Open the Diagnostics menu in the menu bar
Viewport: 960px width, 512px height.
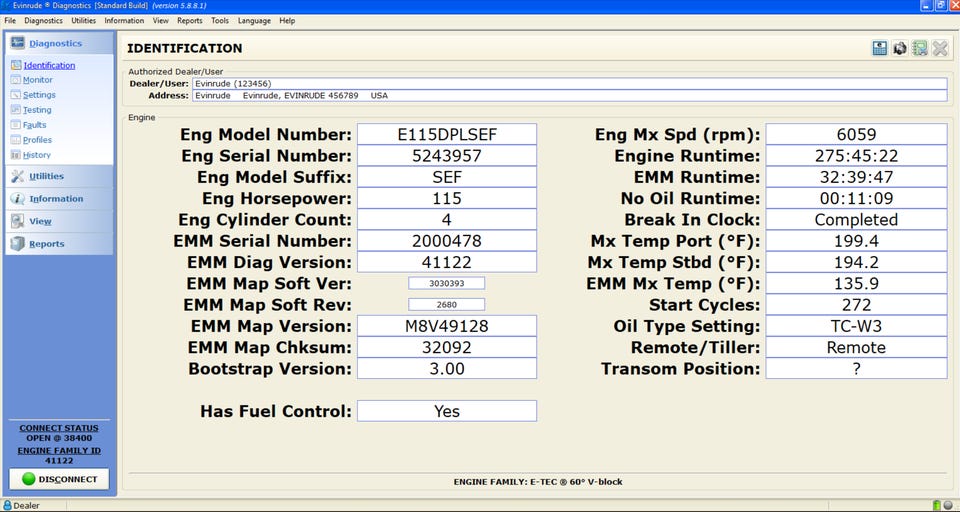pos(43,20)
